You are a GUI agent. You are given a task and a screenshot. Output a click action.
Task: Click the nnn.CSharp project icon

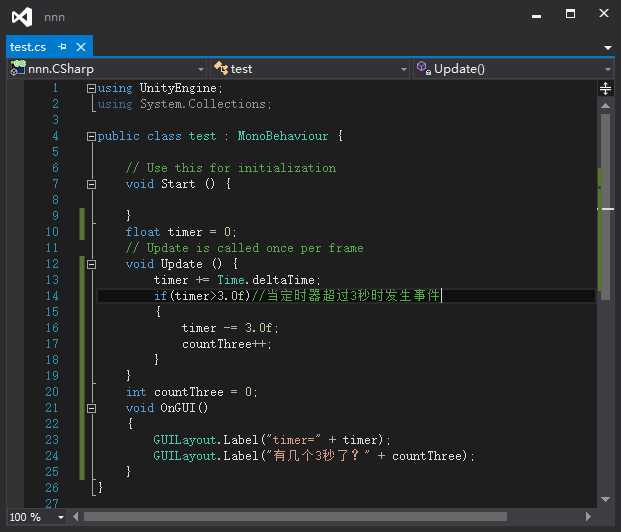point(18,68)
